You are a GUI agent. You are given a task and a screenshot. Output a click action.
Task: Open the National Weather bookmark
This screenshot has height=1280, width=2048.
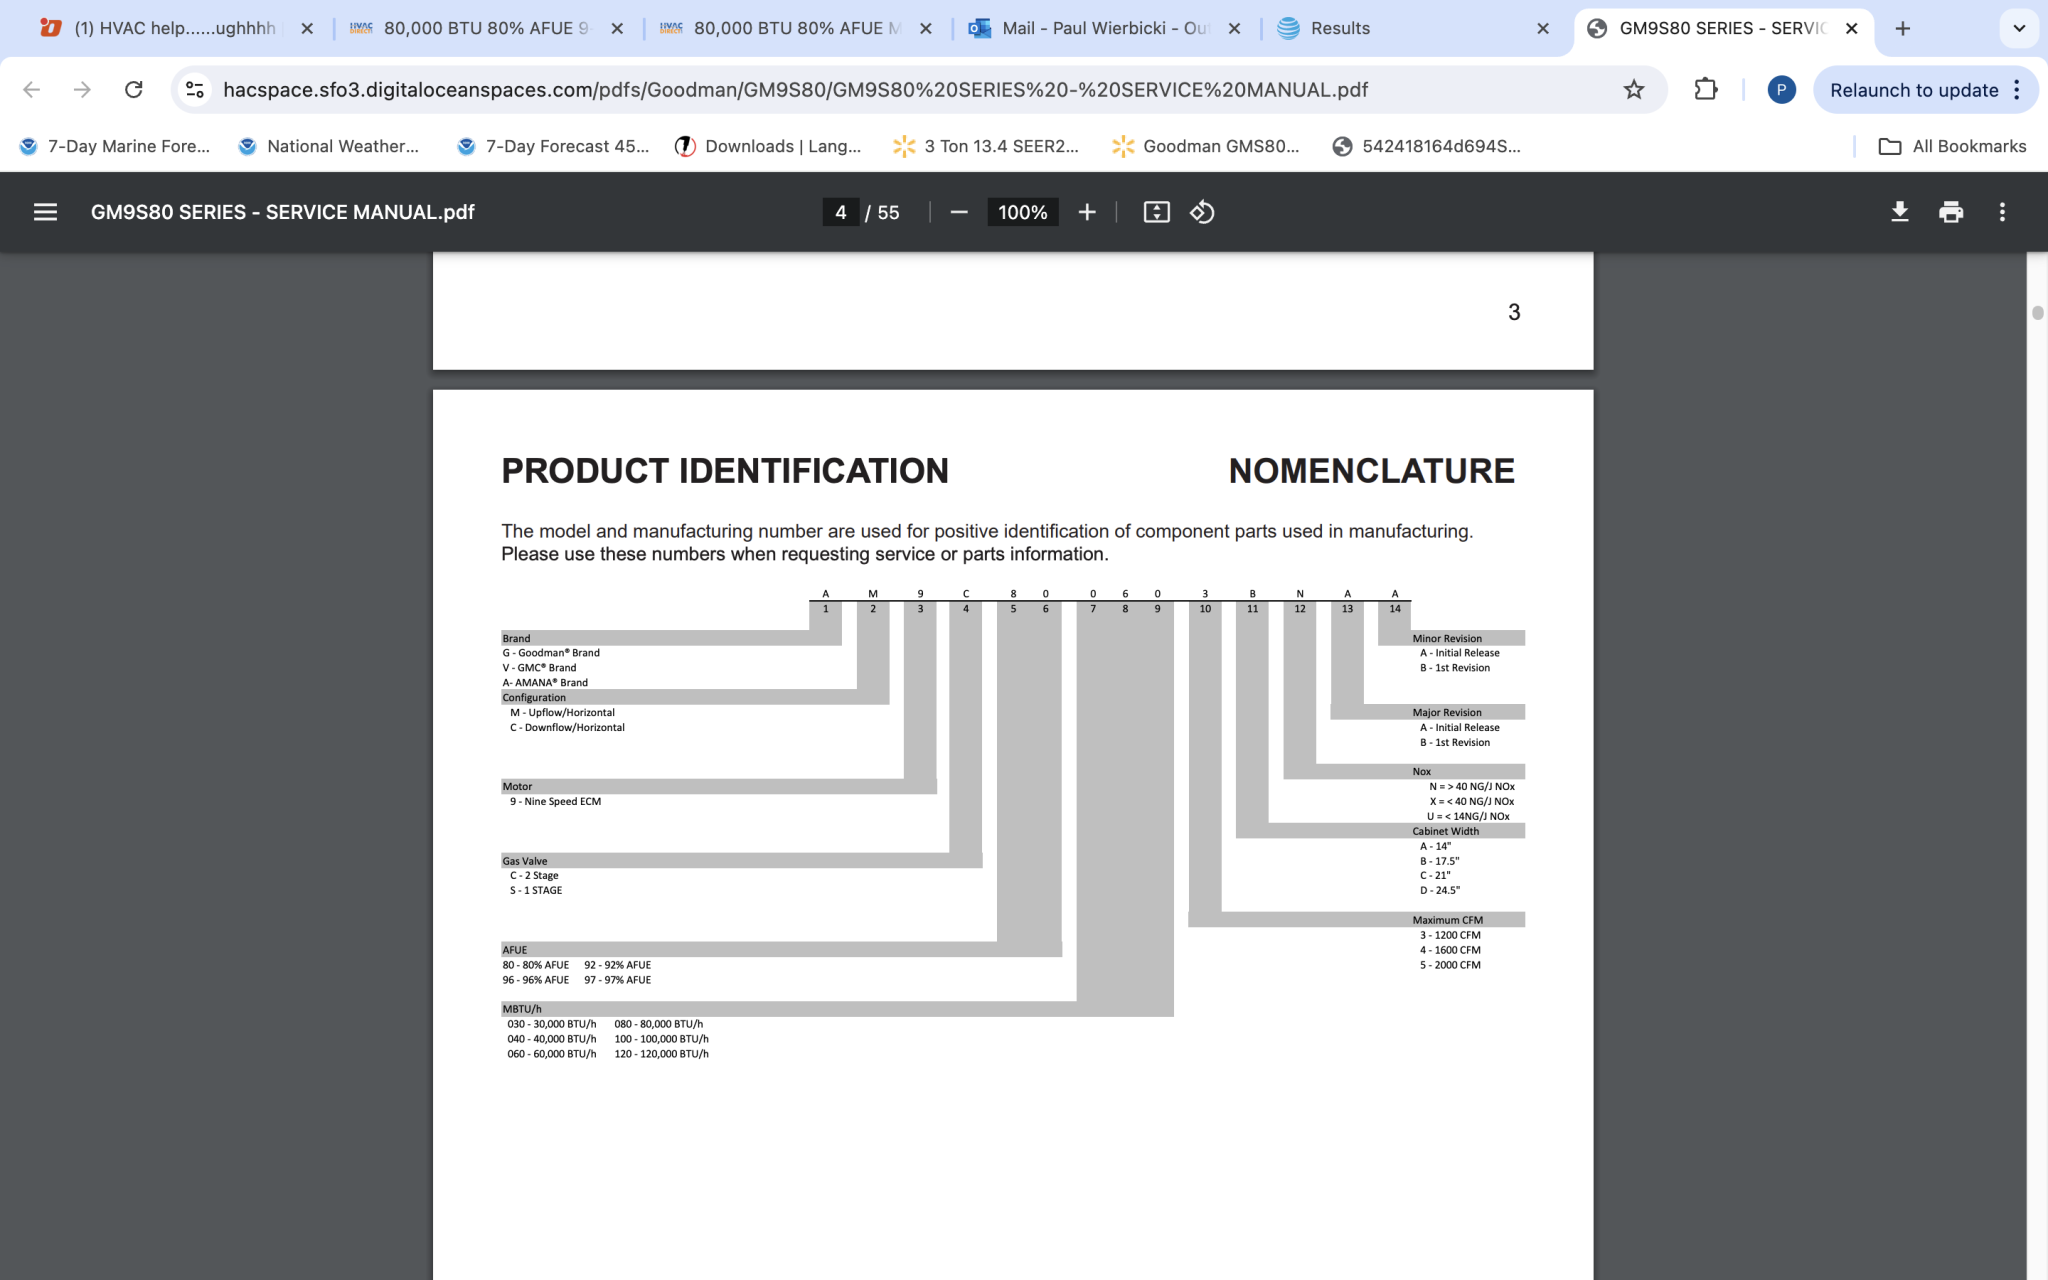(x=329, y=146)
